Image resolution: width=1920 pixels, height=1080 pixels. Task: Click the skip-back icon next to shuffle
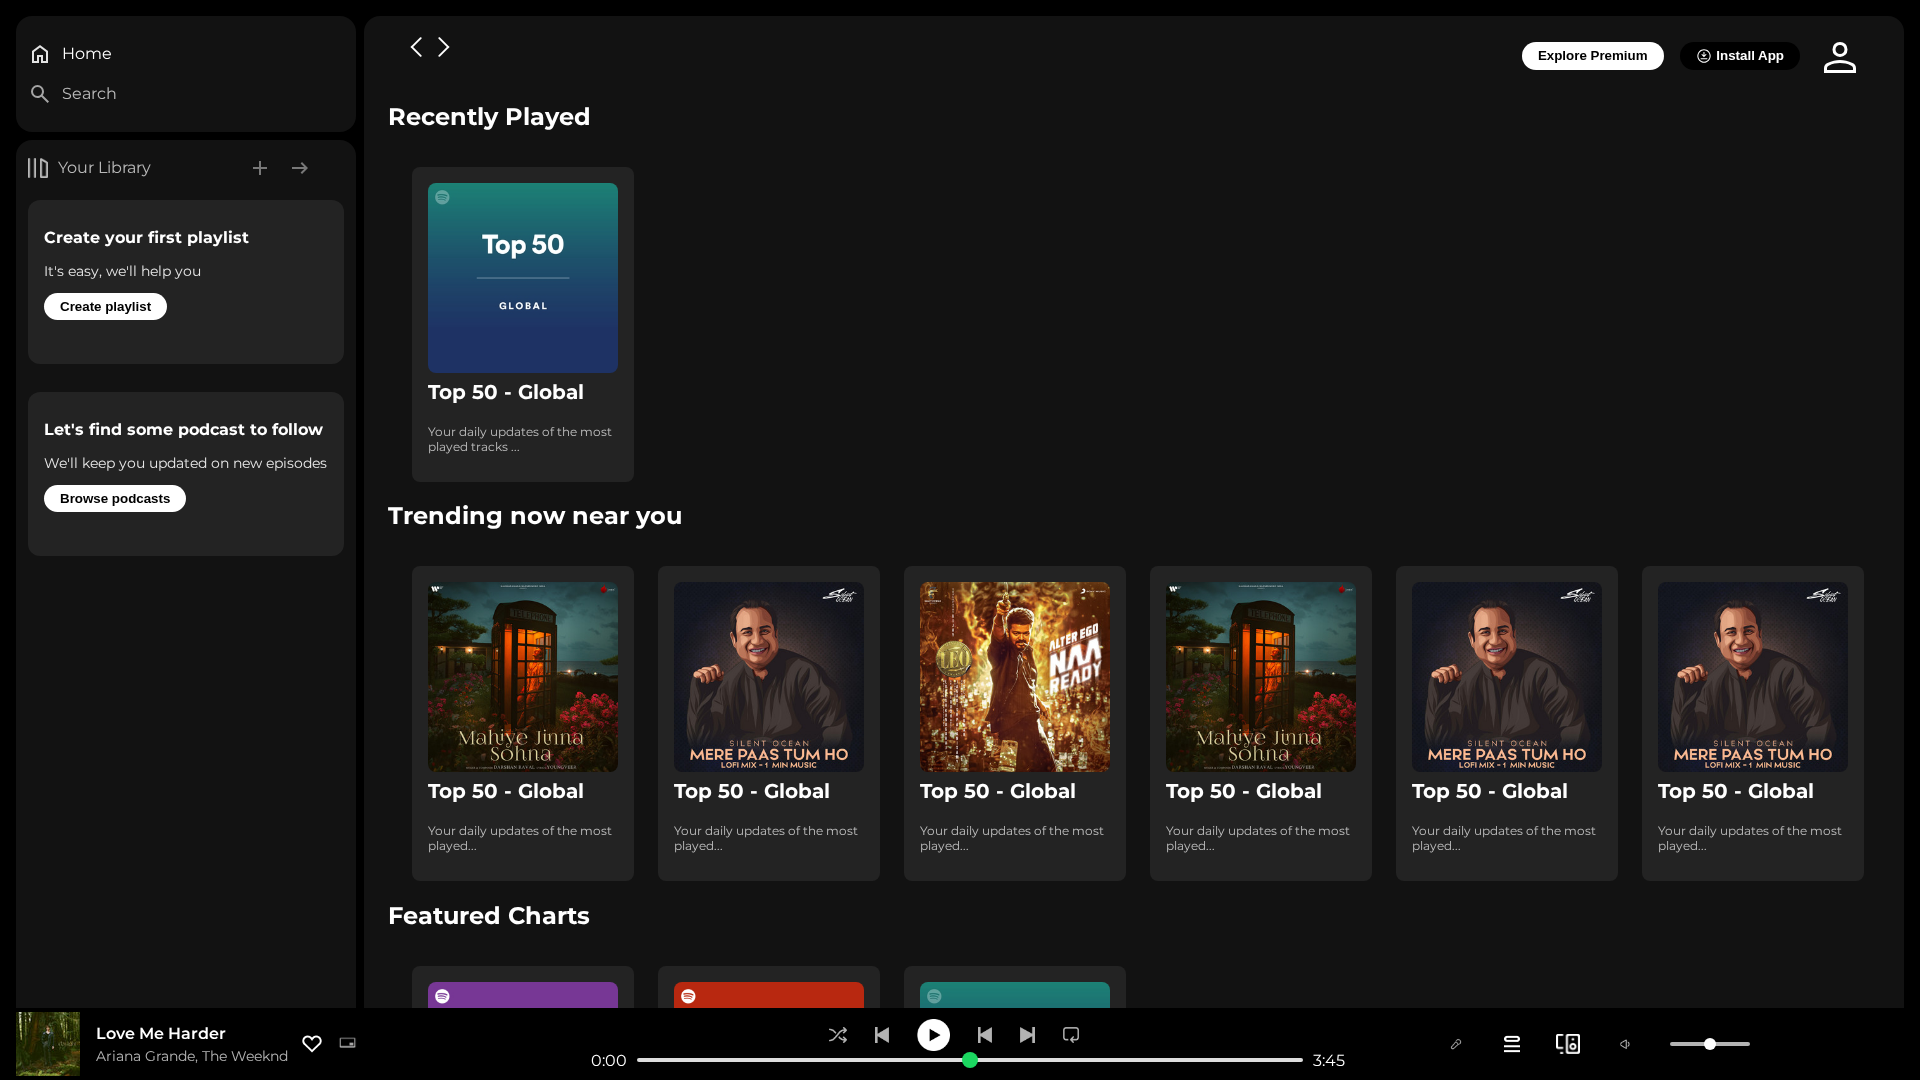[x=882, y=1035]
